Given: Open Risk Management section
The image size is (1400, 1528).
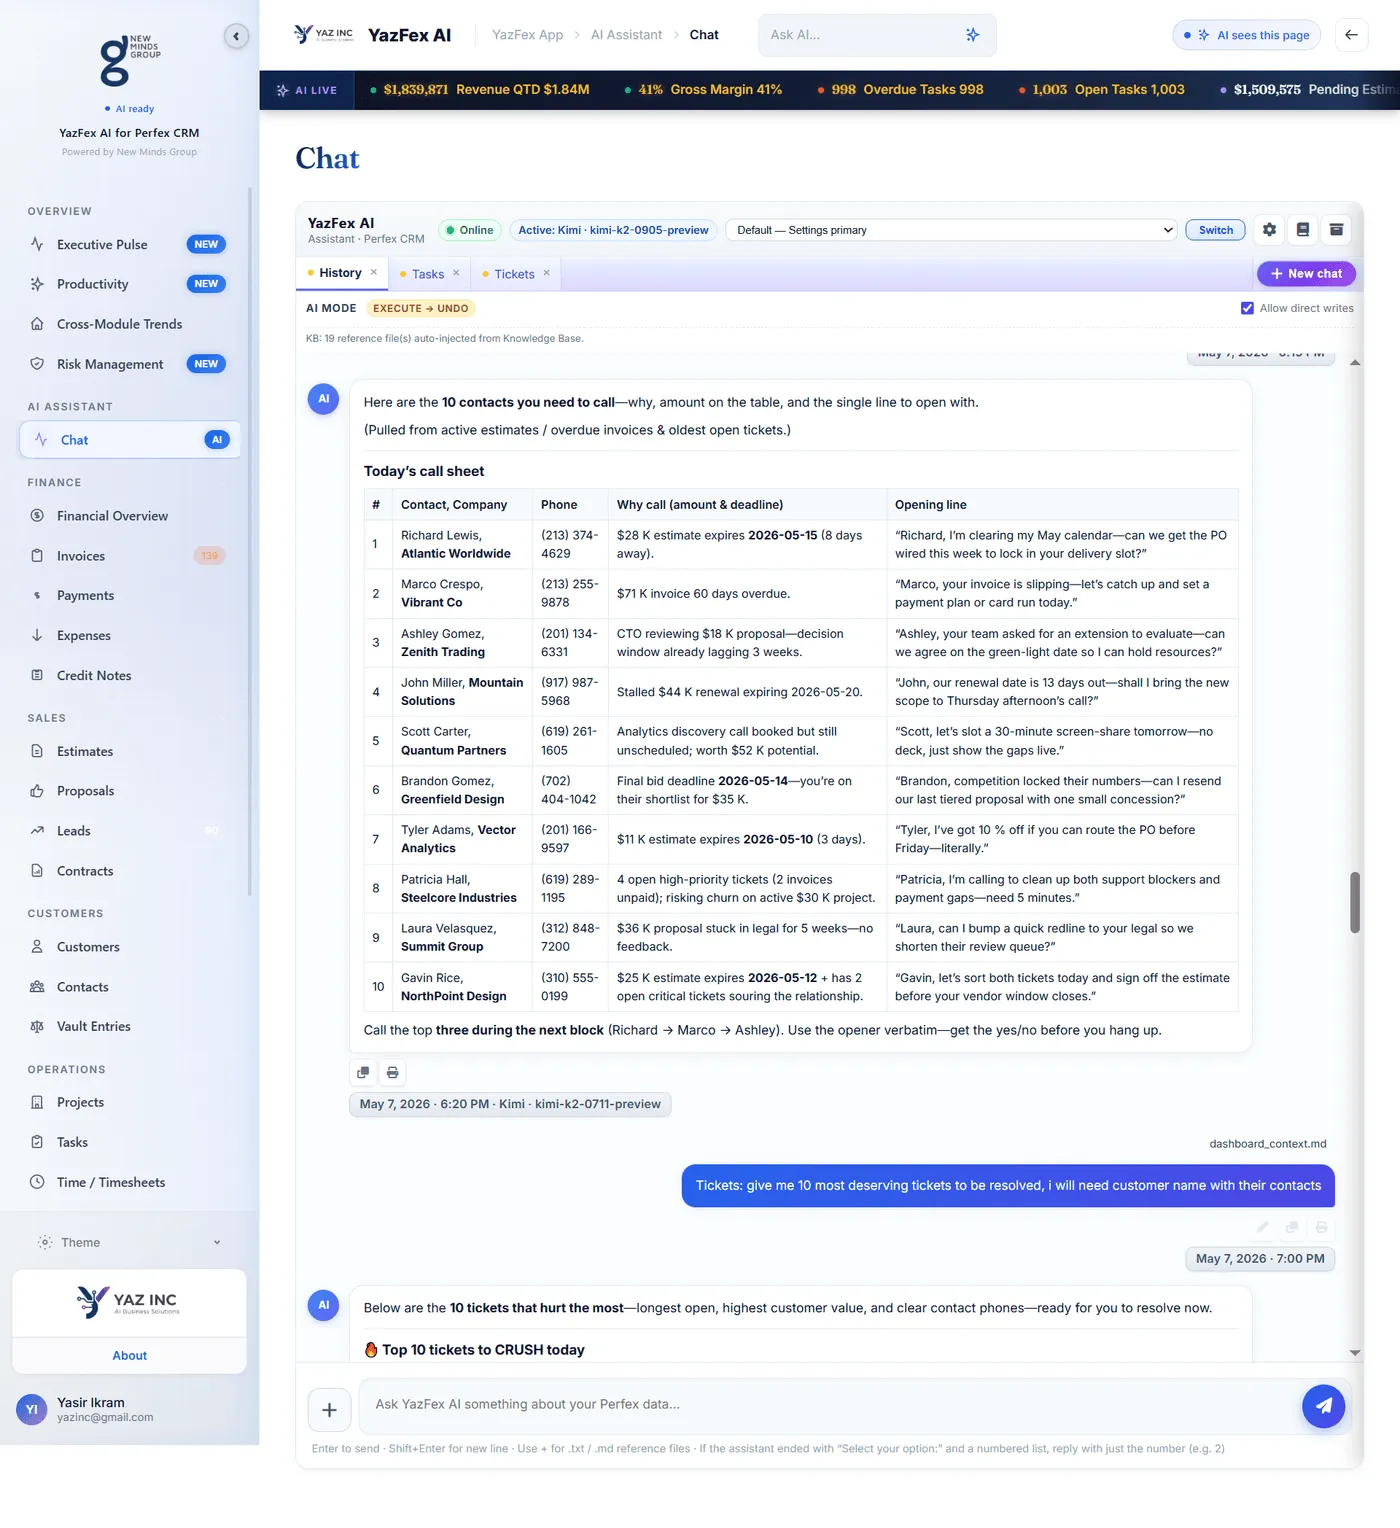Looking at the screenshot, I should point(130,364).
